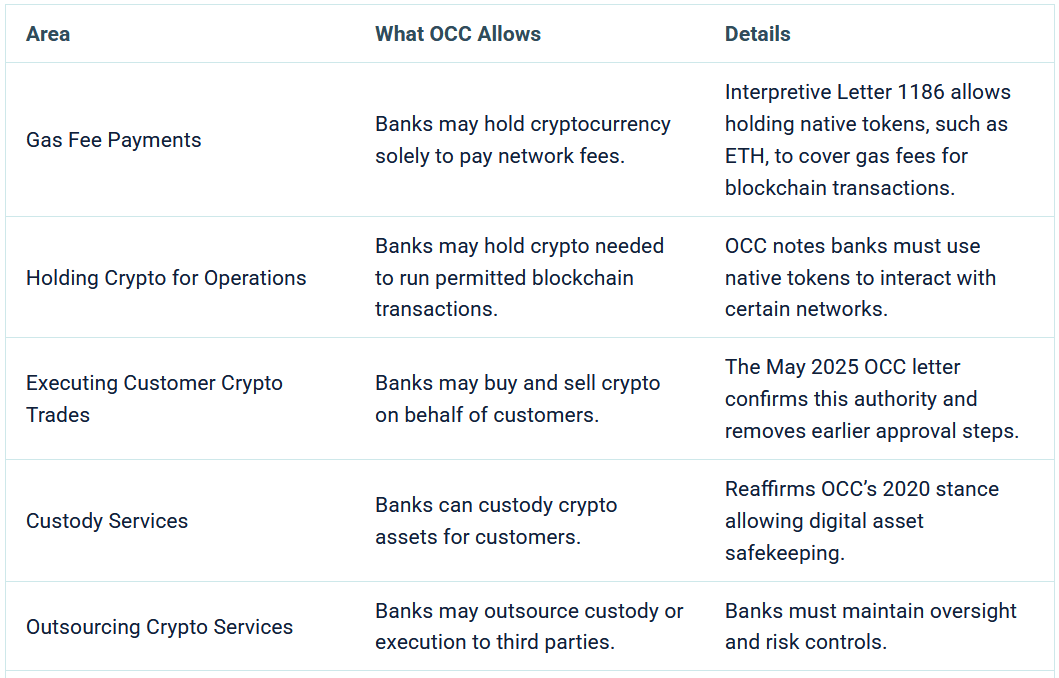Image resolution: width=1059 pixels, height=678 pixels.
Task: Click the cell about paying network fees
Action: pyautogui.click(x=522, y=140)
